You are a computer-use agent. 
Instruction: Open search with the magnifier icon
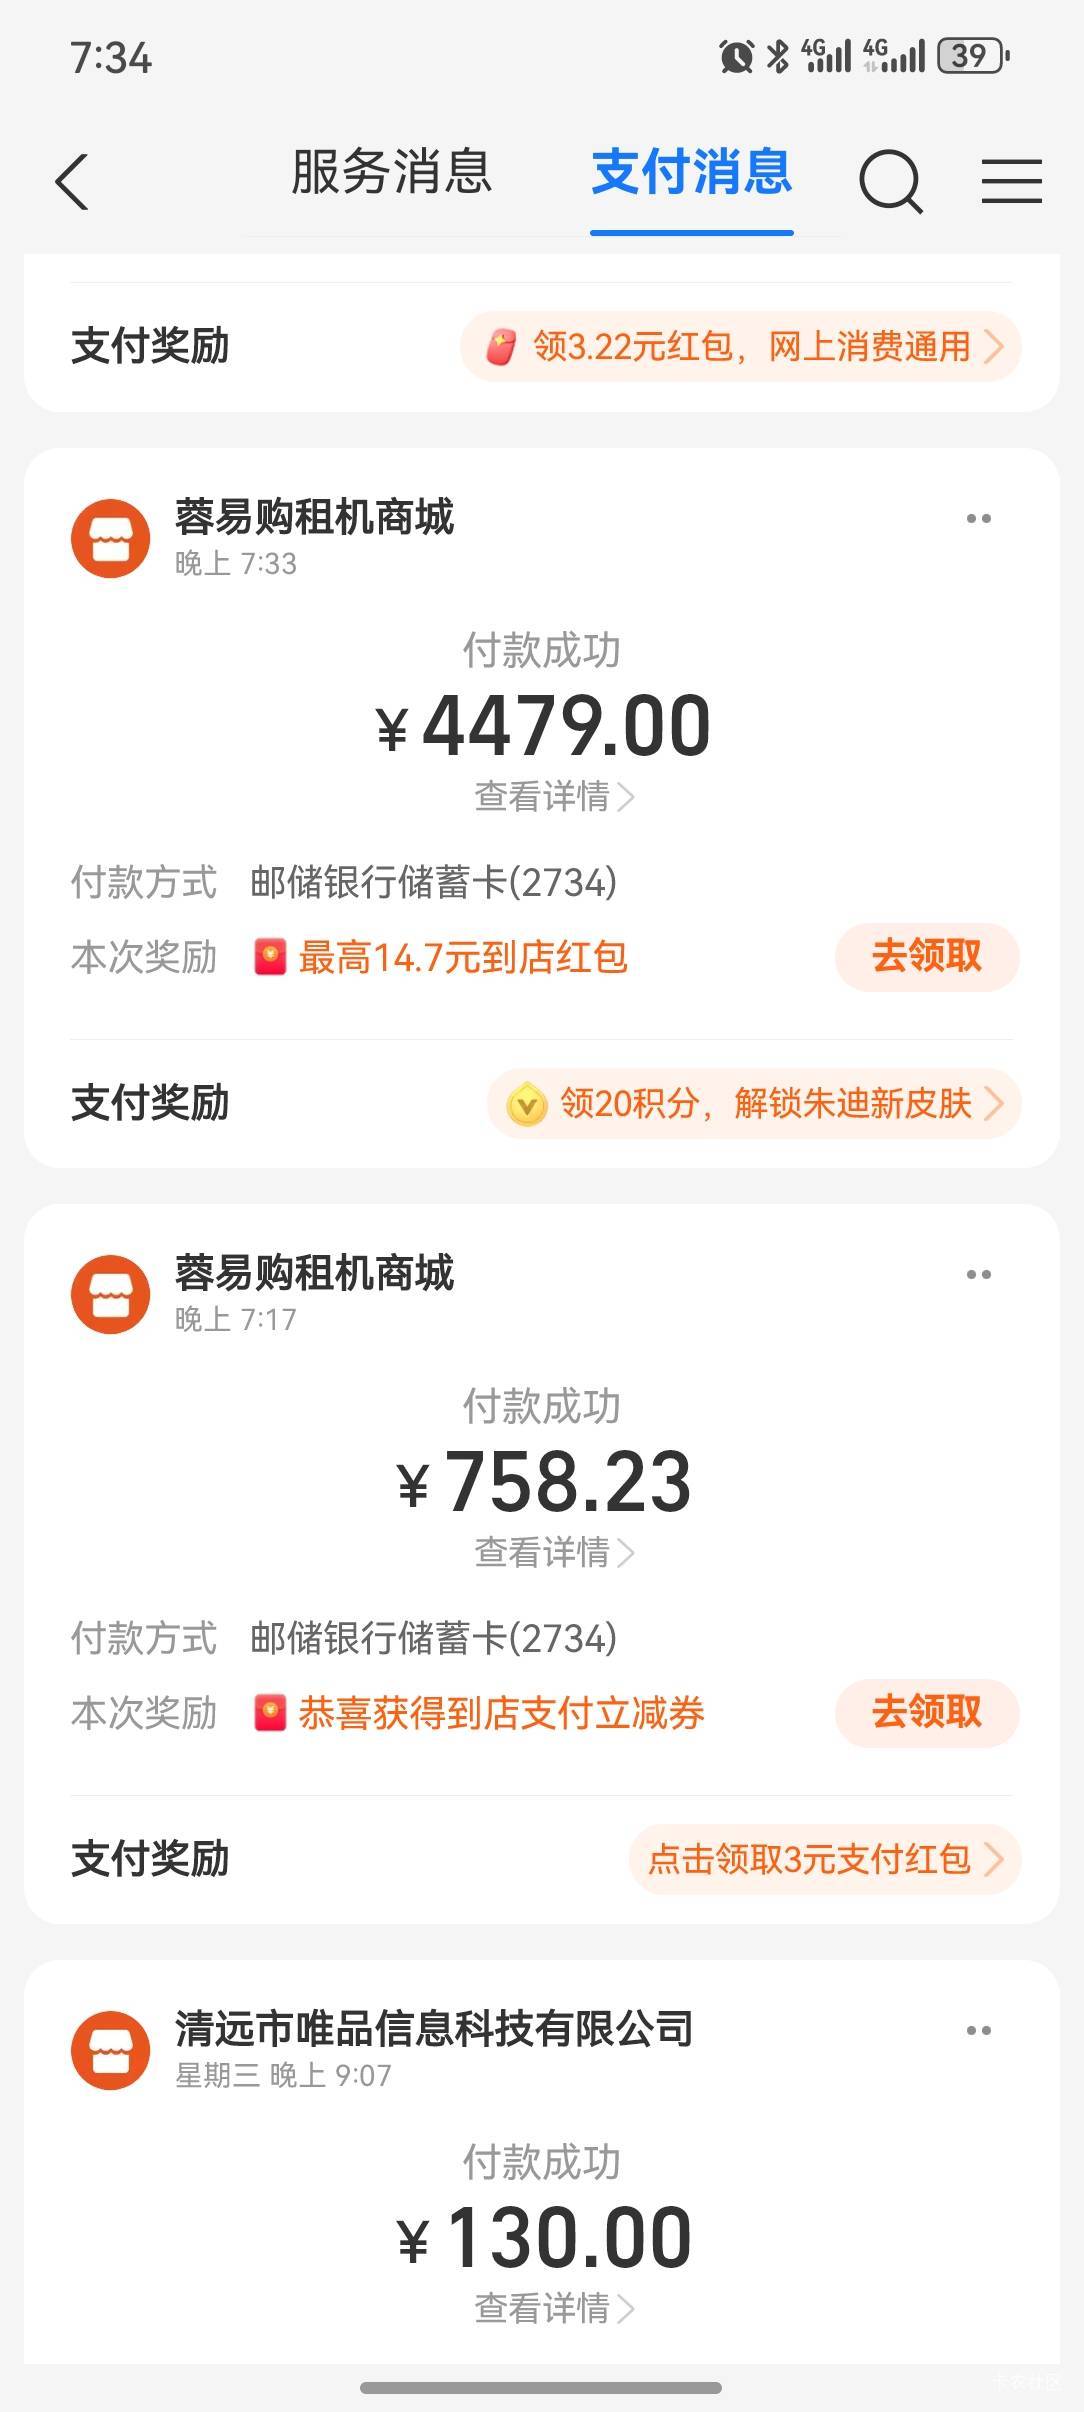(889, 182)
